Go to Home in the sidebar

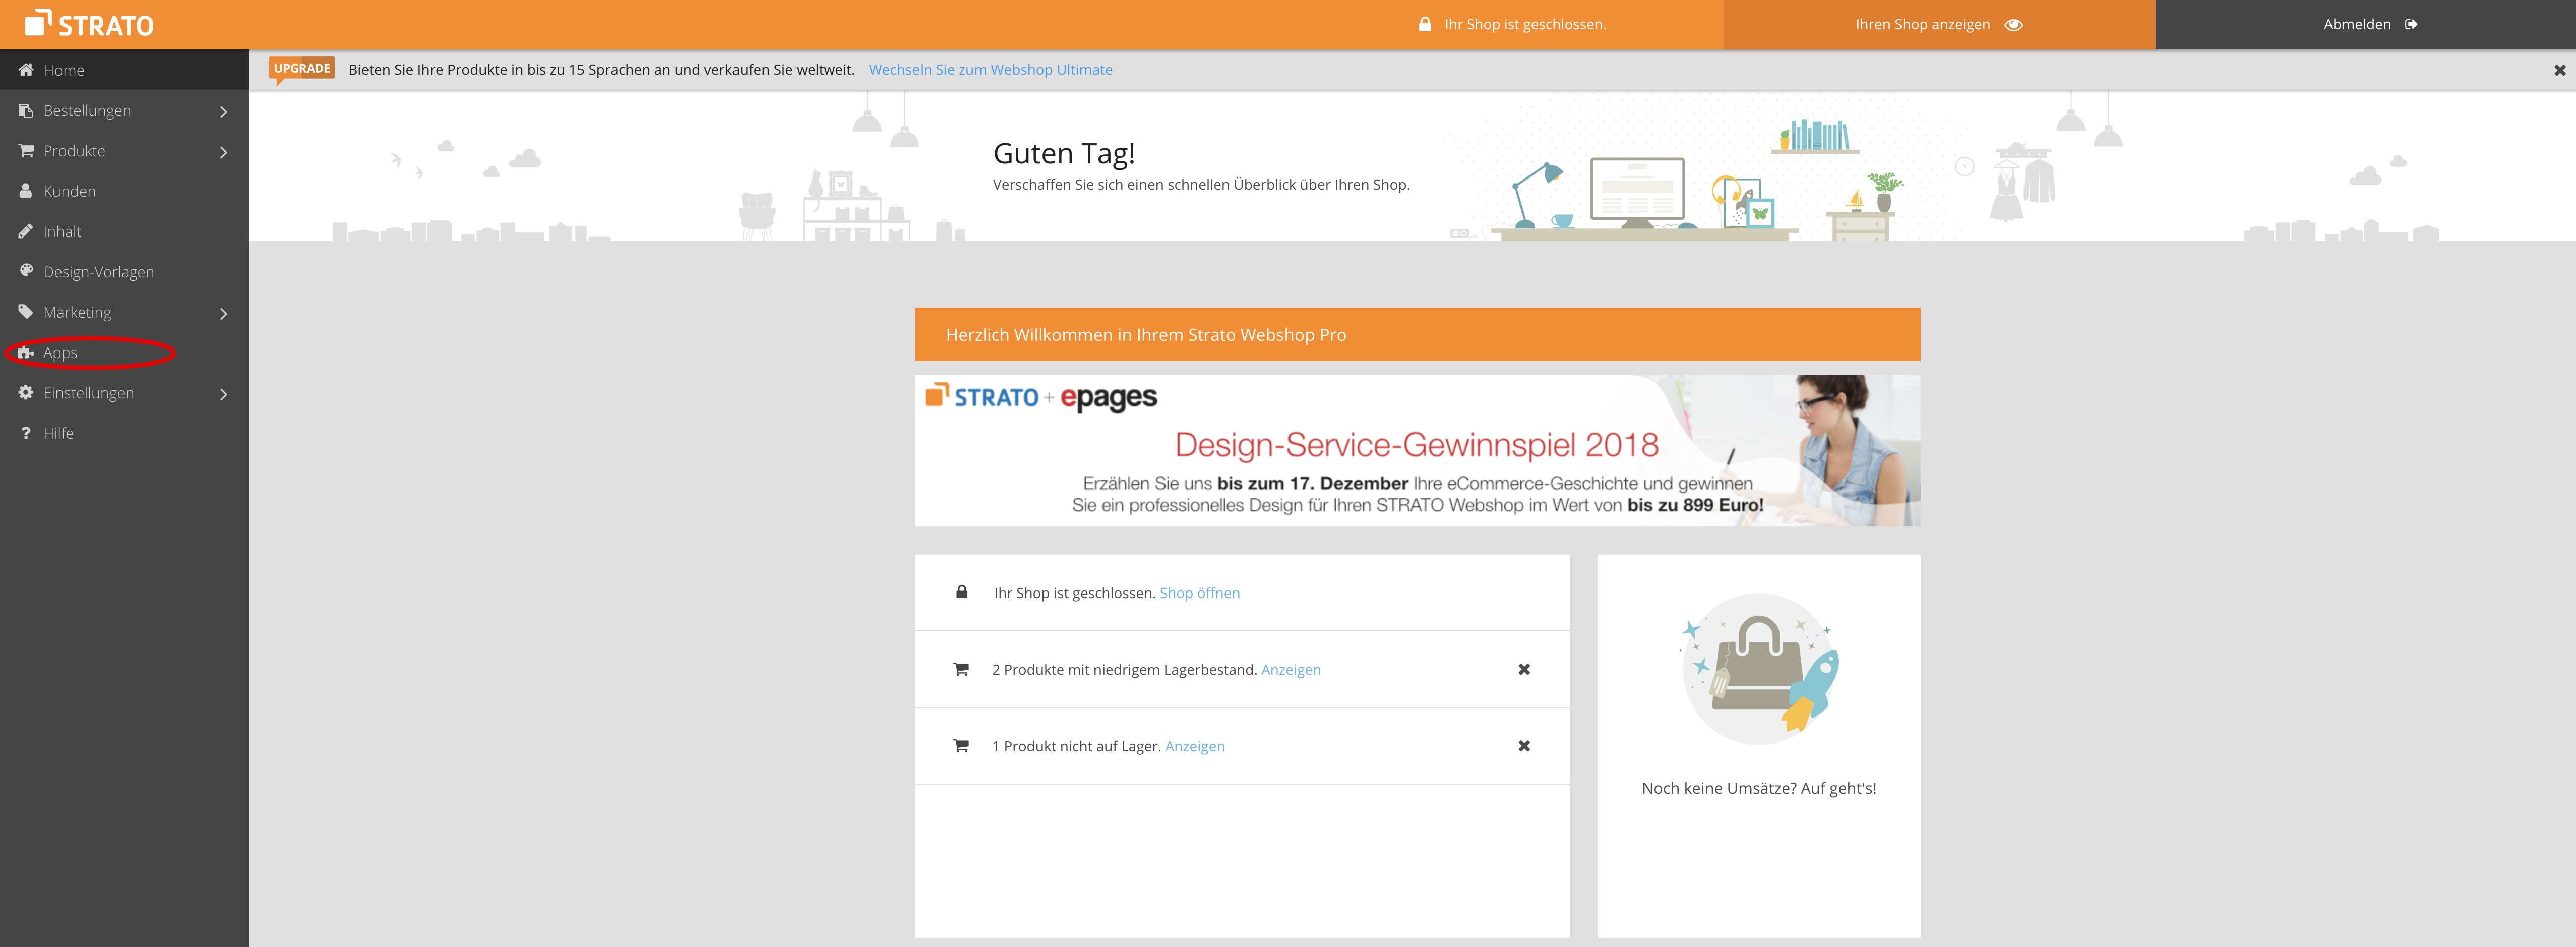(x=124, y=70)
